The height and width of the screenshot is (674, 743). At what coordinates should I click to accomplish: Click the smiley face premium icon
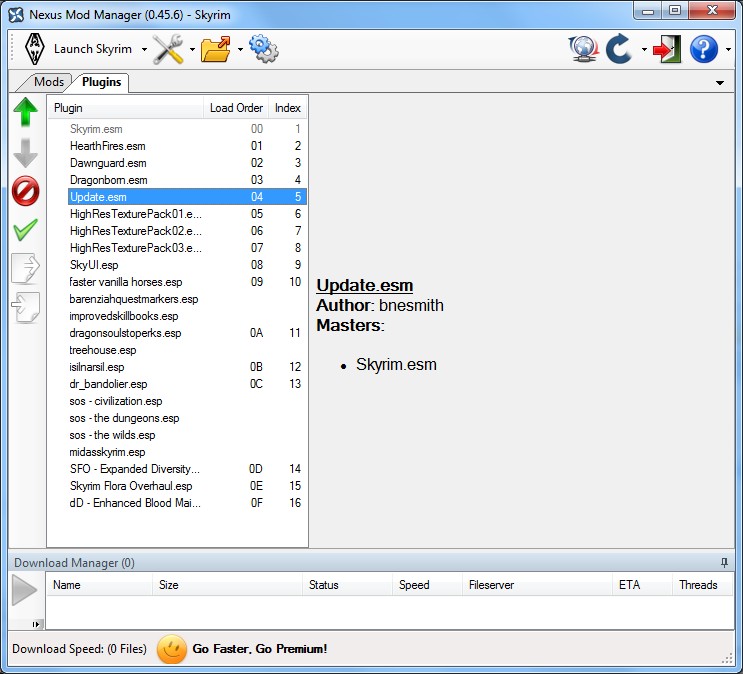(x=172, y=649)
